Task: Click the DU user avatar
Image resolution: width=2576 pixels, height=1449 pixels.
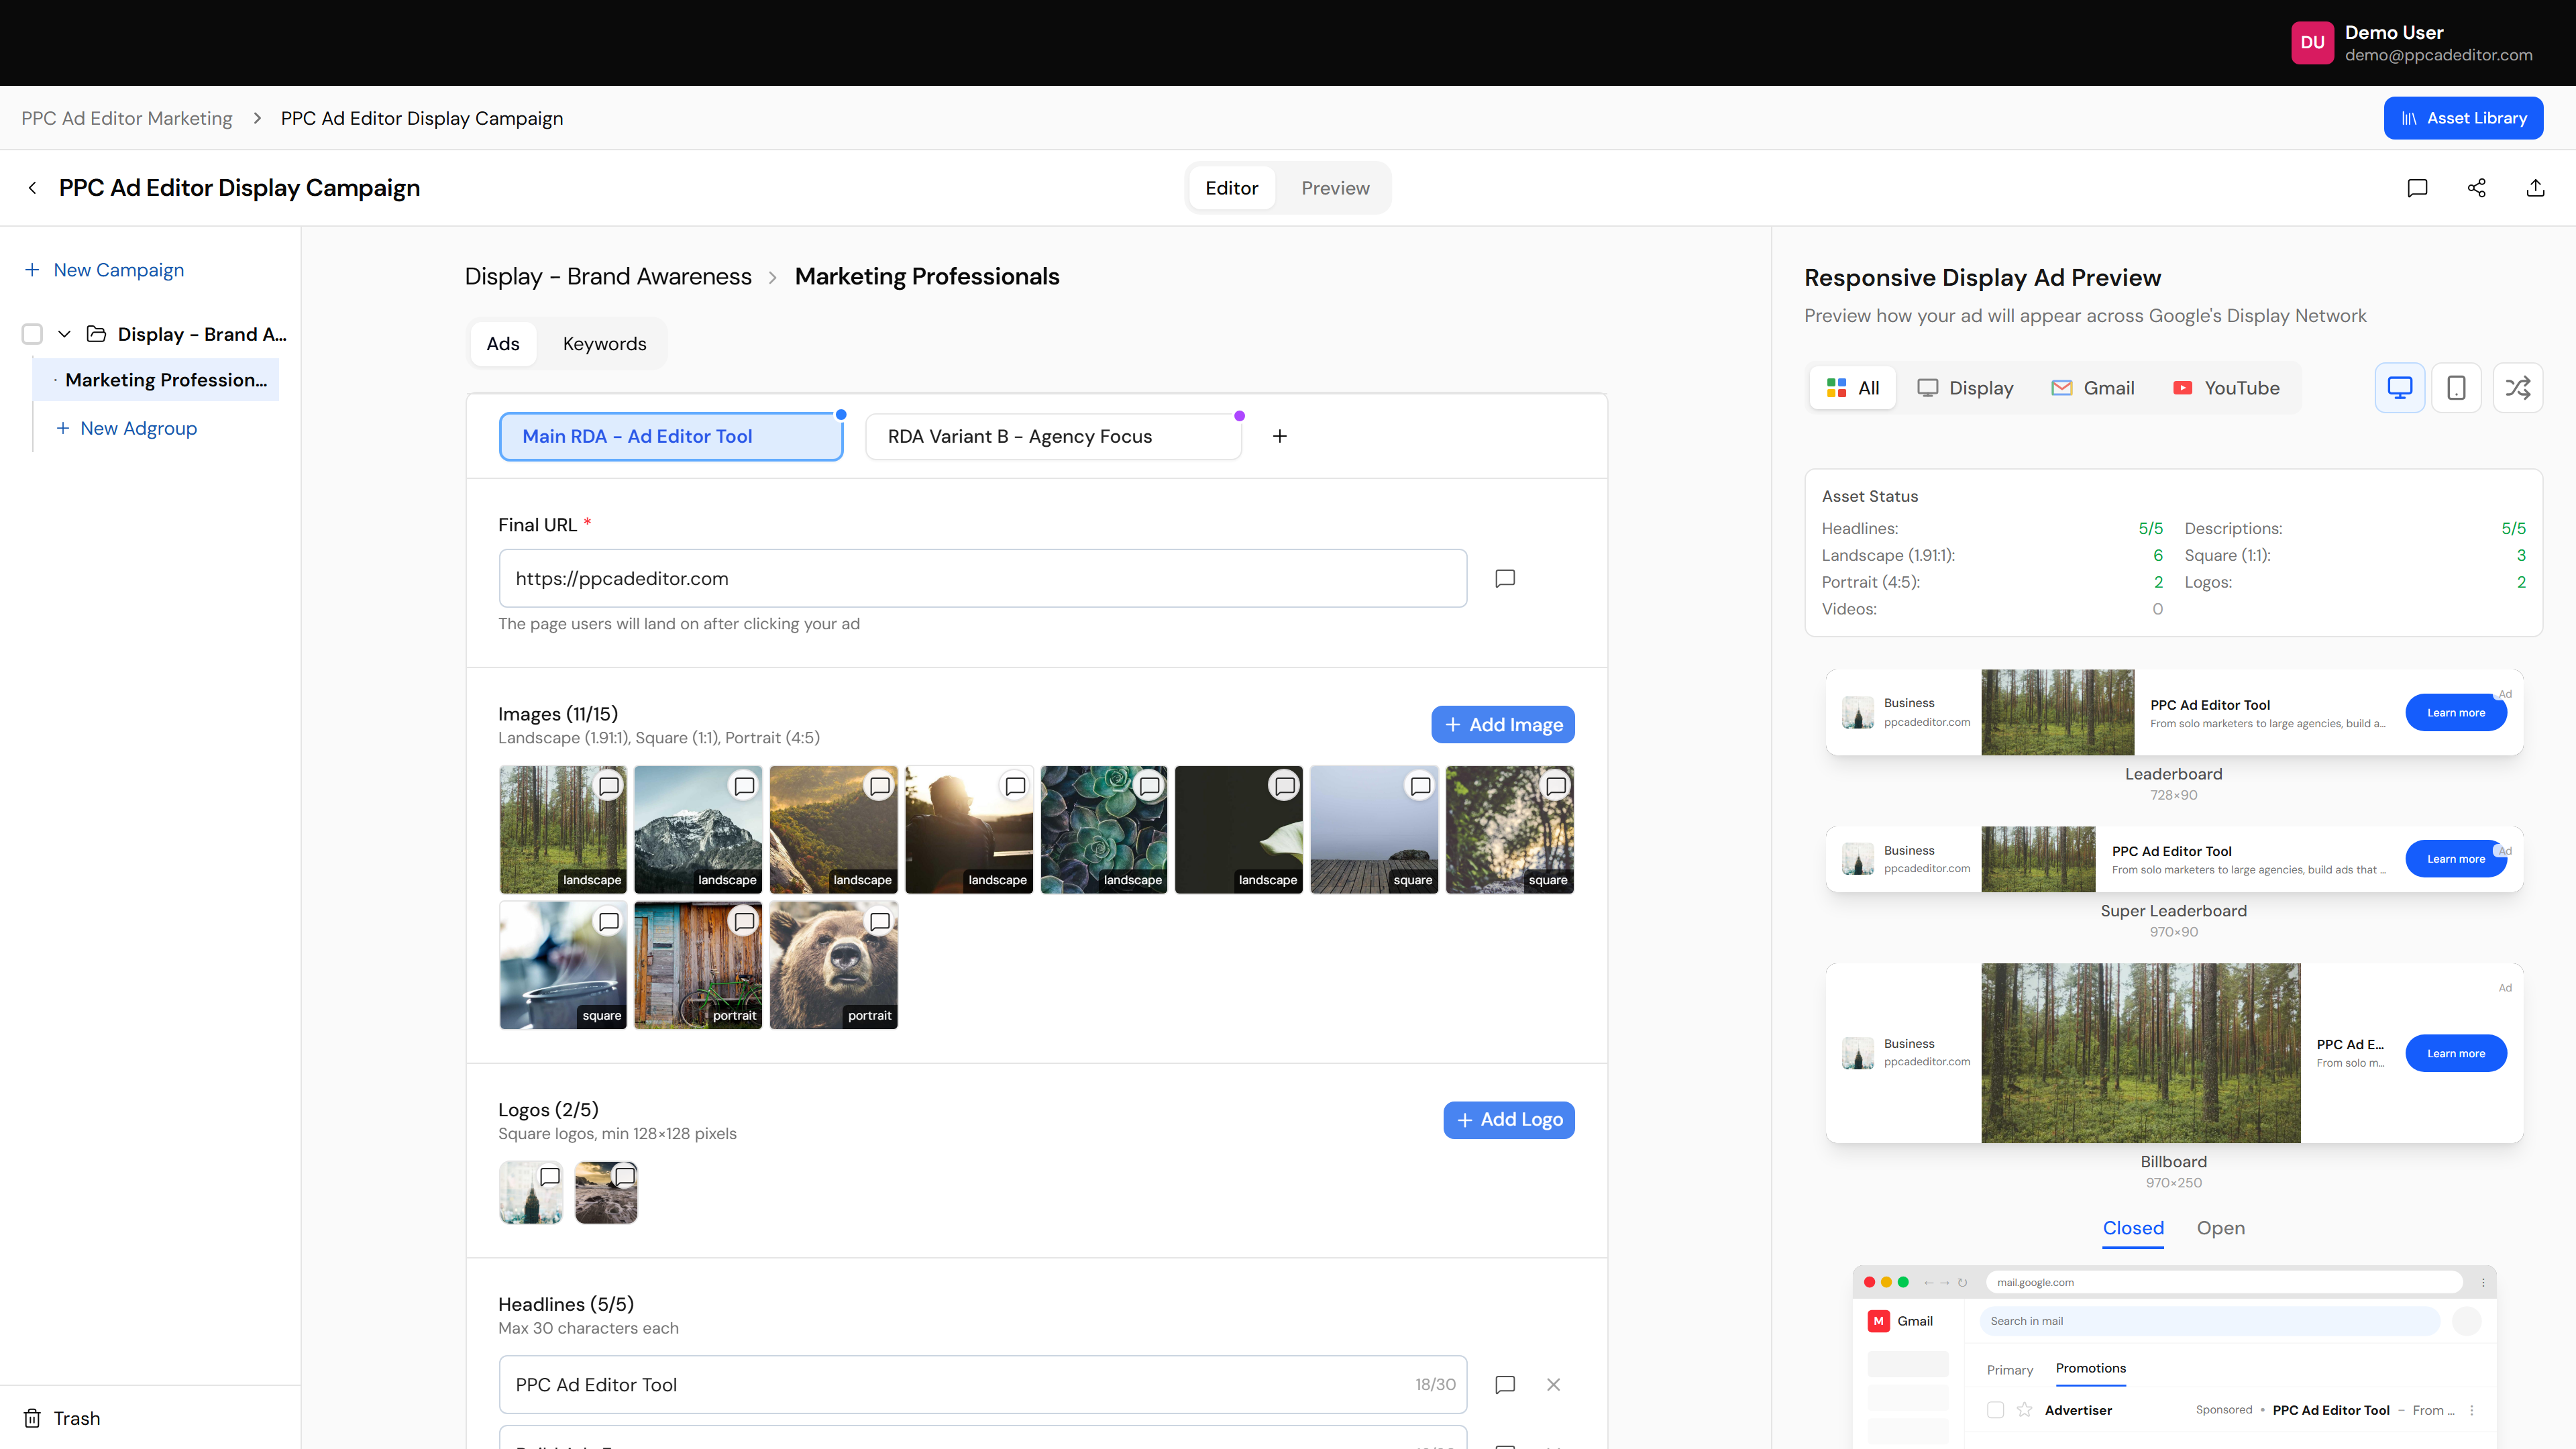Action: [x=2312, y=43]
